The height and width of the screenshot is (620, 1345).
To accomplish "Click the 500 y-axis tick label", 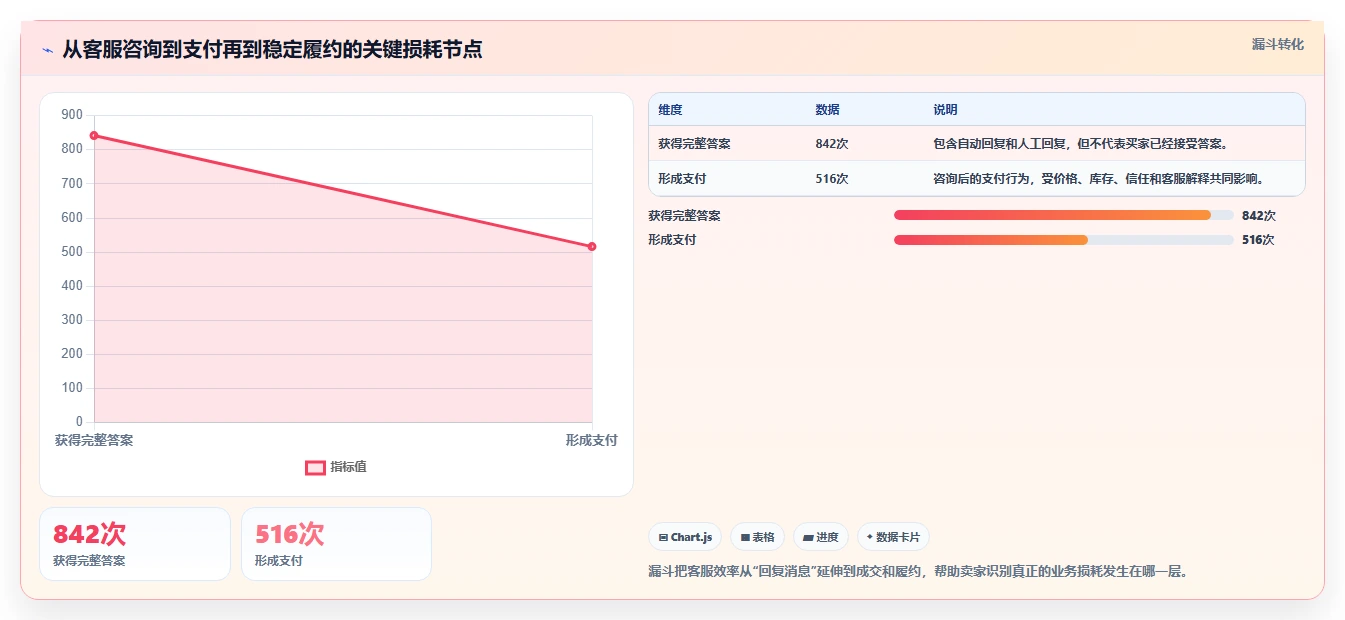I will (x=72, y=252).
